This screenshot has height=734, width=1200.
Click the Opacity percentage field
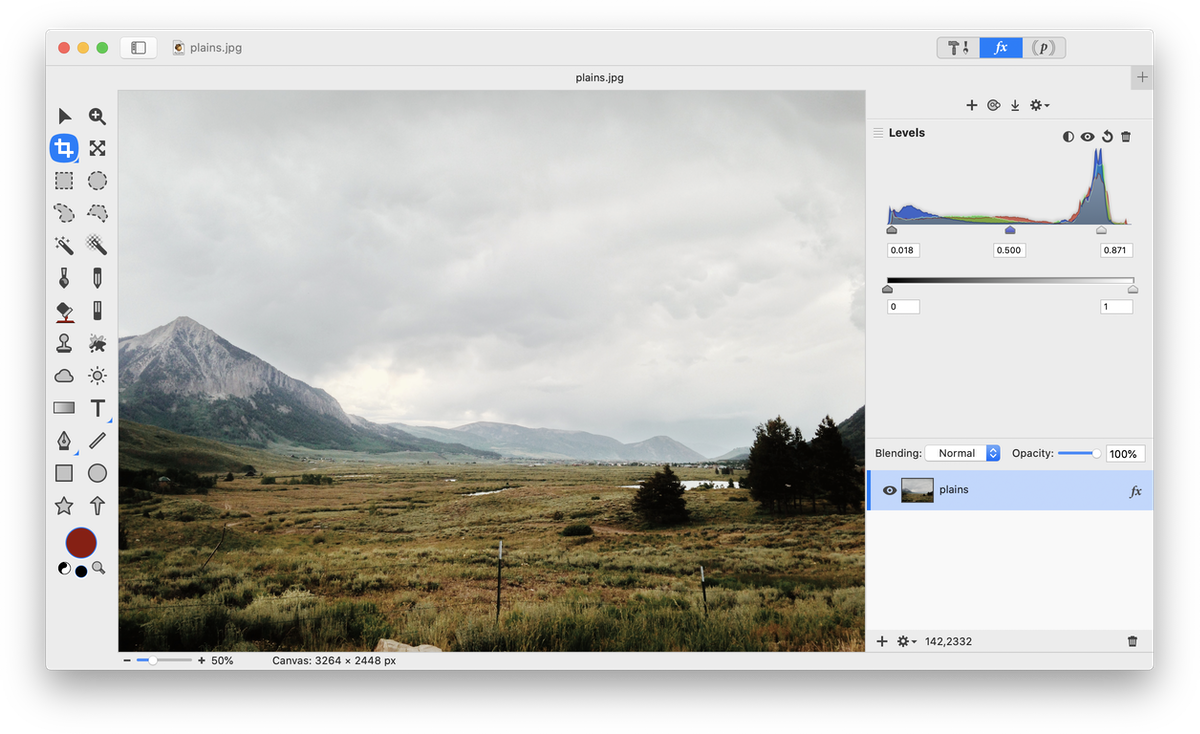click(1124, 454)
